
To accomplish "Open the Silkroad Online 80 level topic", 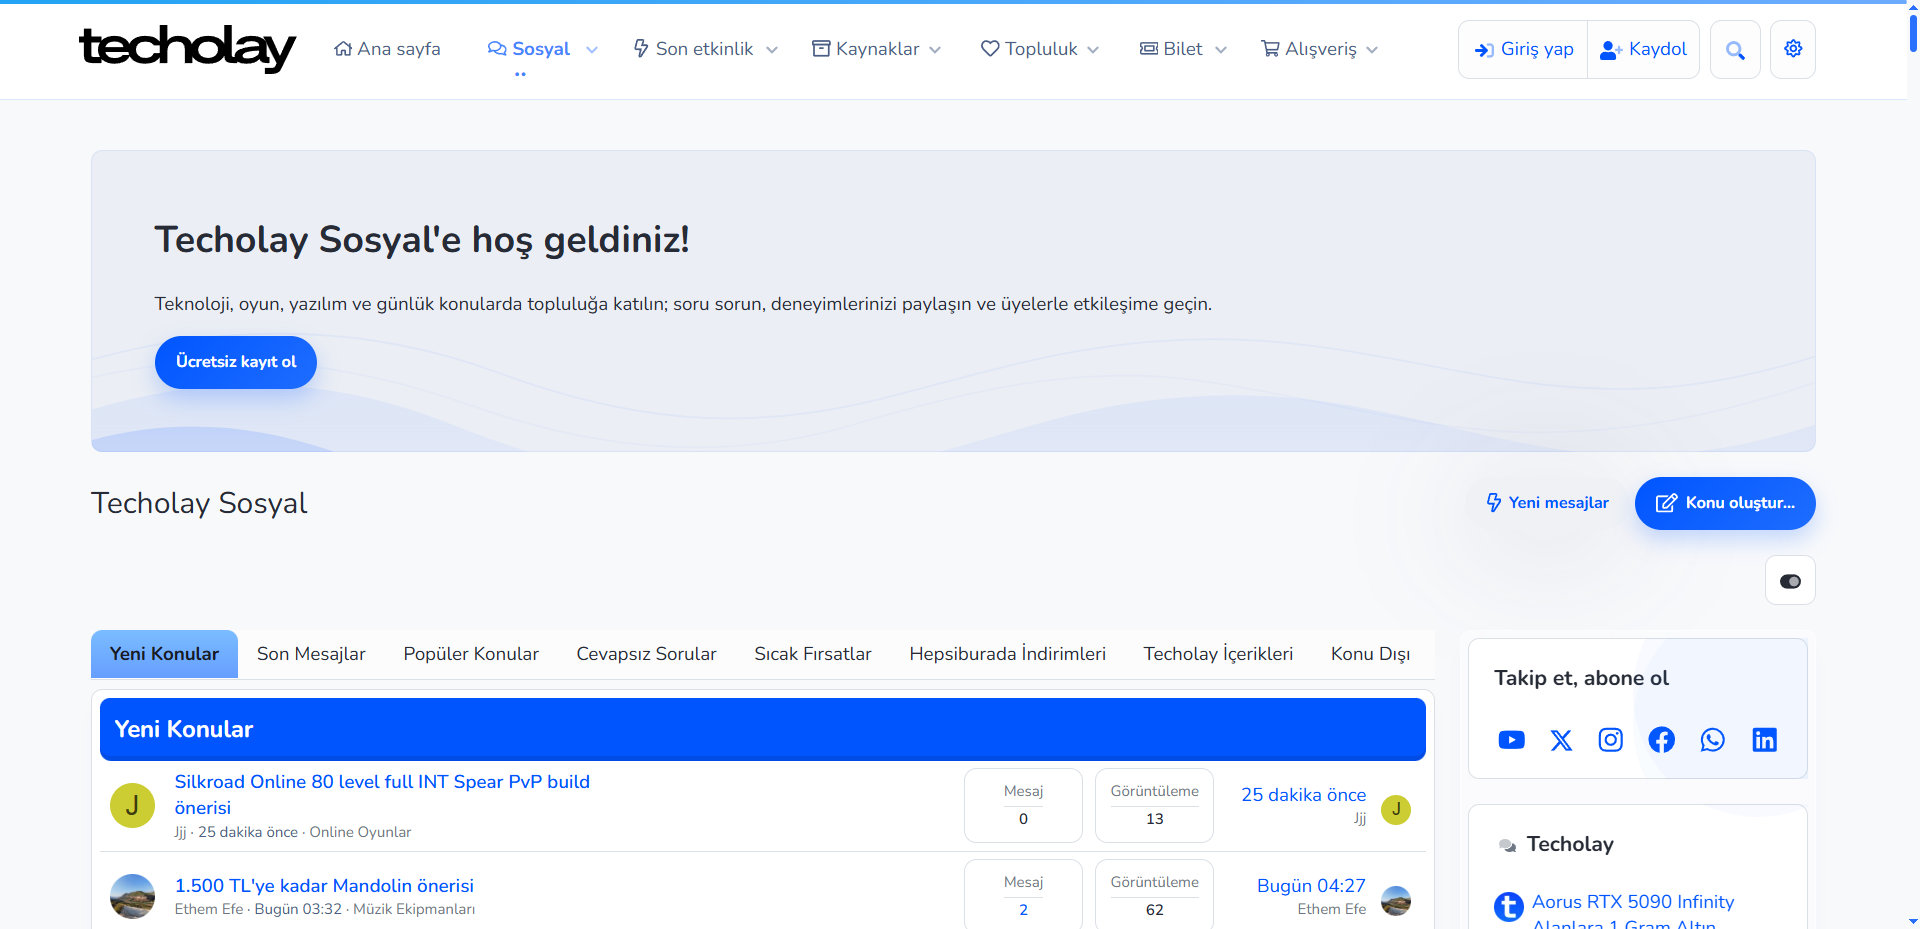I will point(382,795).
